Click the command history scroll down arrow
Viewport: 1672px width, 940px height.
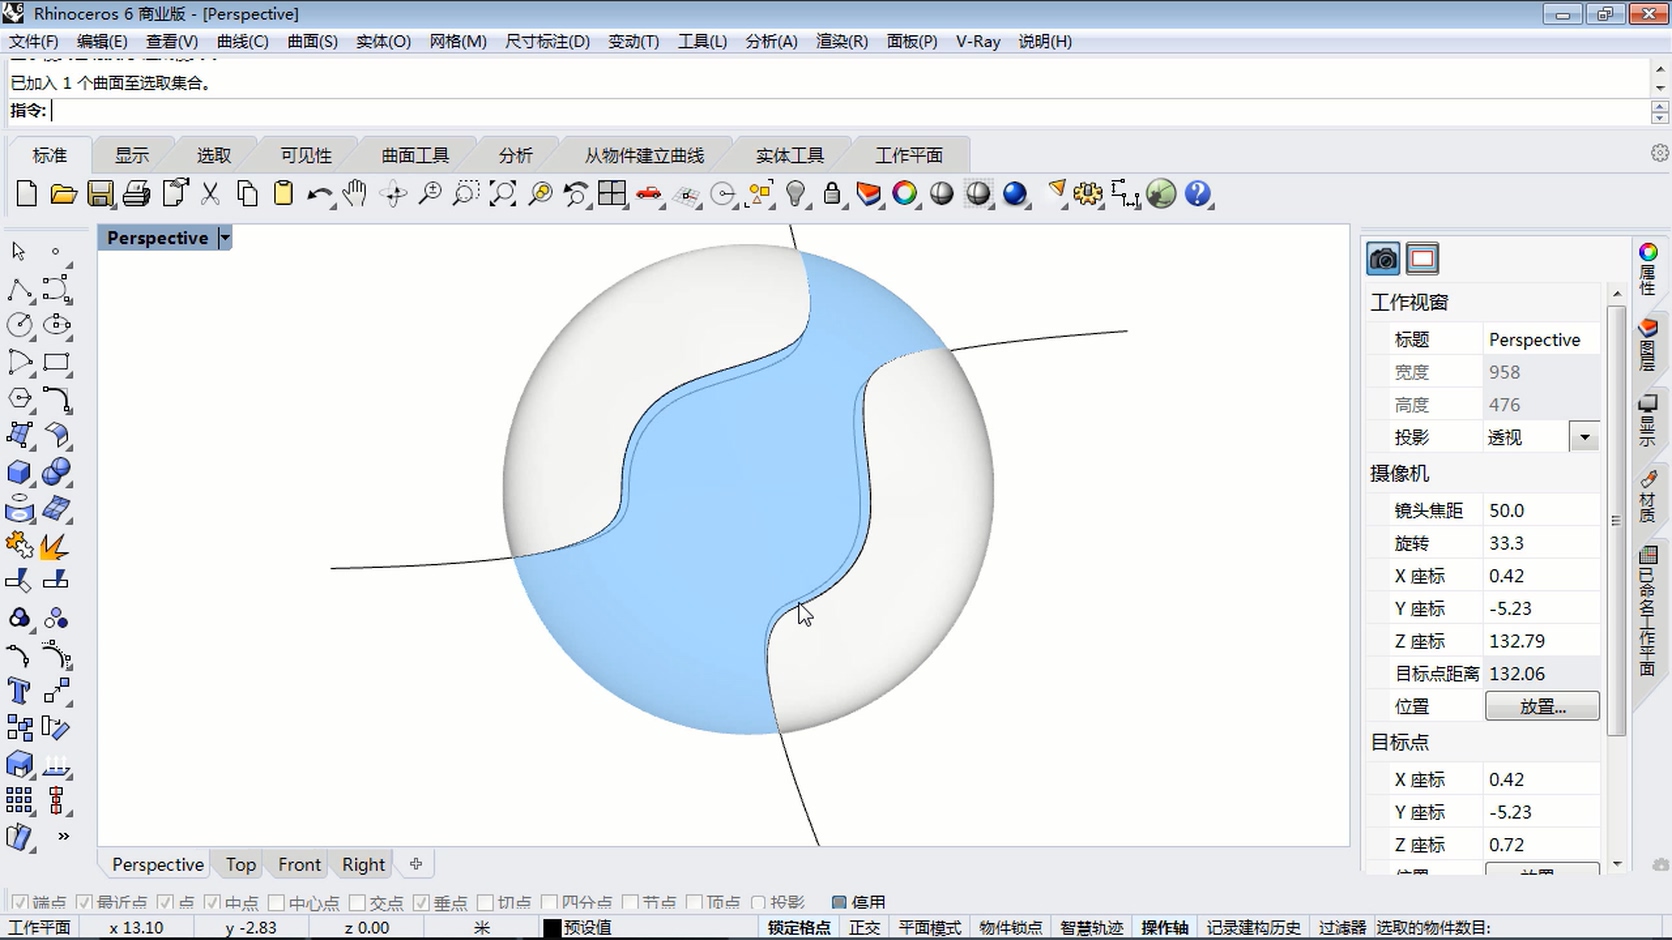coord(1660,88)
